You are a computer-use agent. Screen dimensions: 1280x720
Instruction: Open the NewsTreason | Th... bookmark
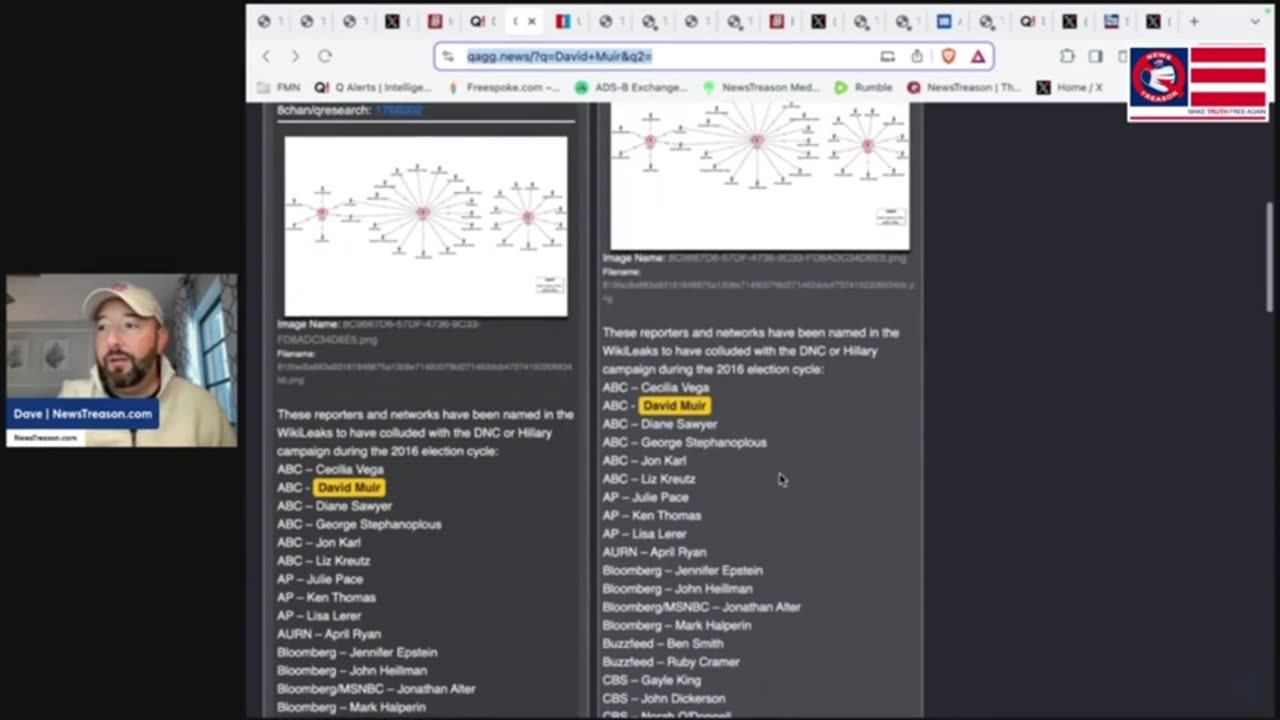pyautogui.click(x=964, y=88)
